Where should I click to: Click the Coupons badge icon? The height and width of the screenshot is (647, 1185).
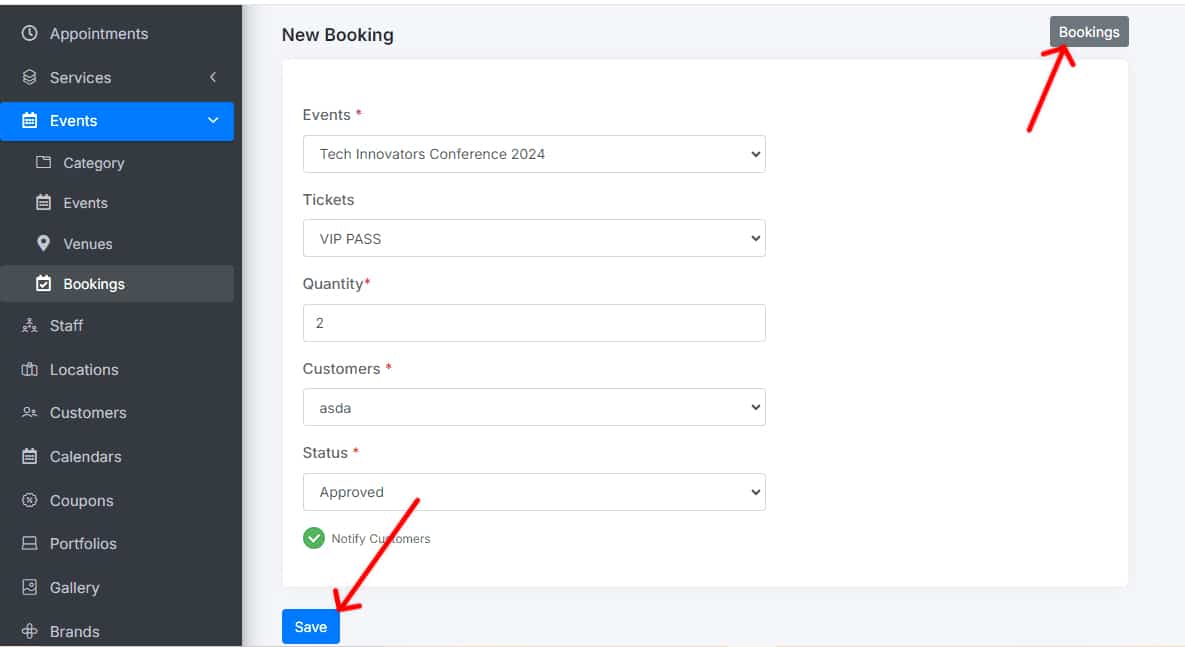29,500
